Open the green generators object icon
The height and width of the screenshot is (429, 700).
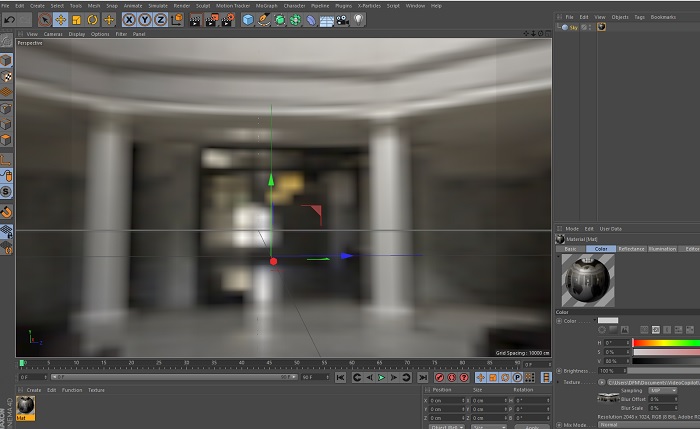click(279, 20)
